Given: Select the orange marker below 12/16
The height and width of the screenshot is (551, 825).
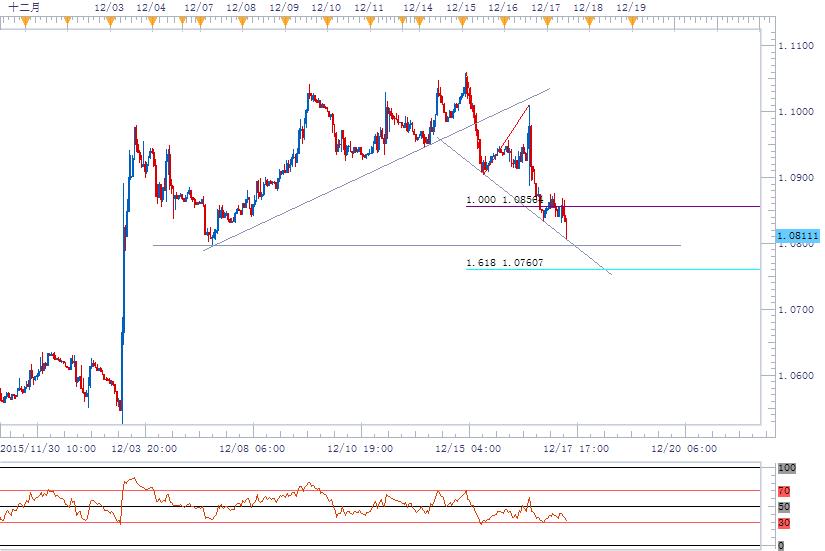Looking at the screenshot, I should pyautogui.click(x=504, y=22).
